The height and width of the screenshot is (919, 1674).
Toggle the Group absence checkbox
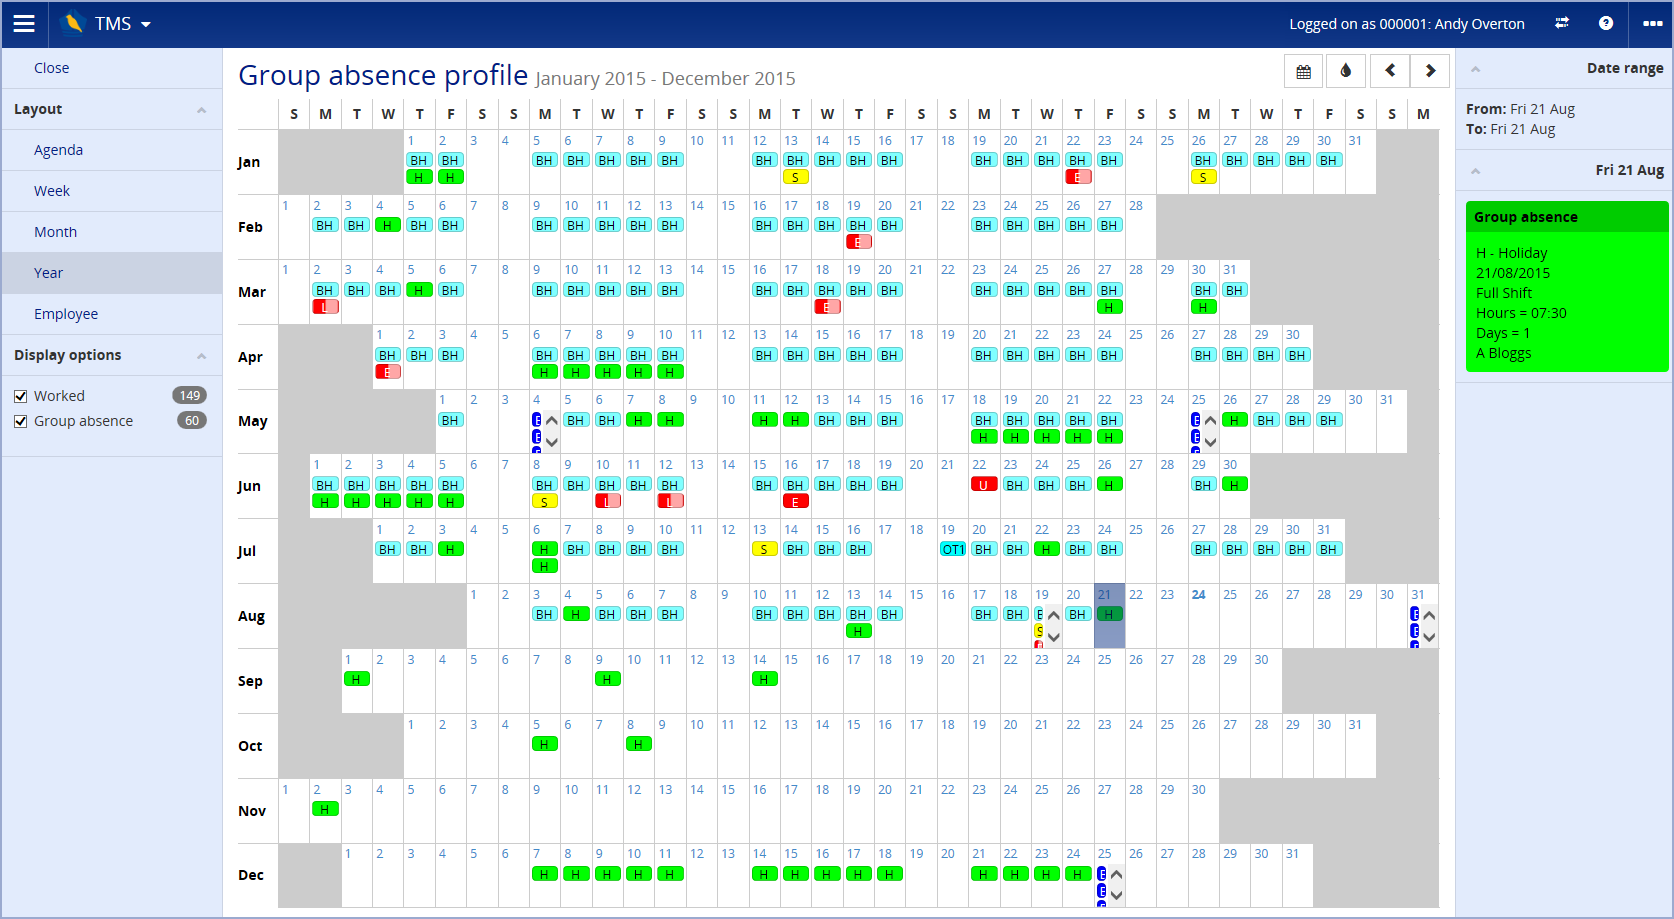[x=21, y=421]
